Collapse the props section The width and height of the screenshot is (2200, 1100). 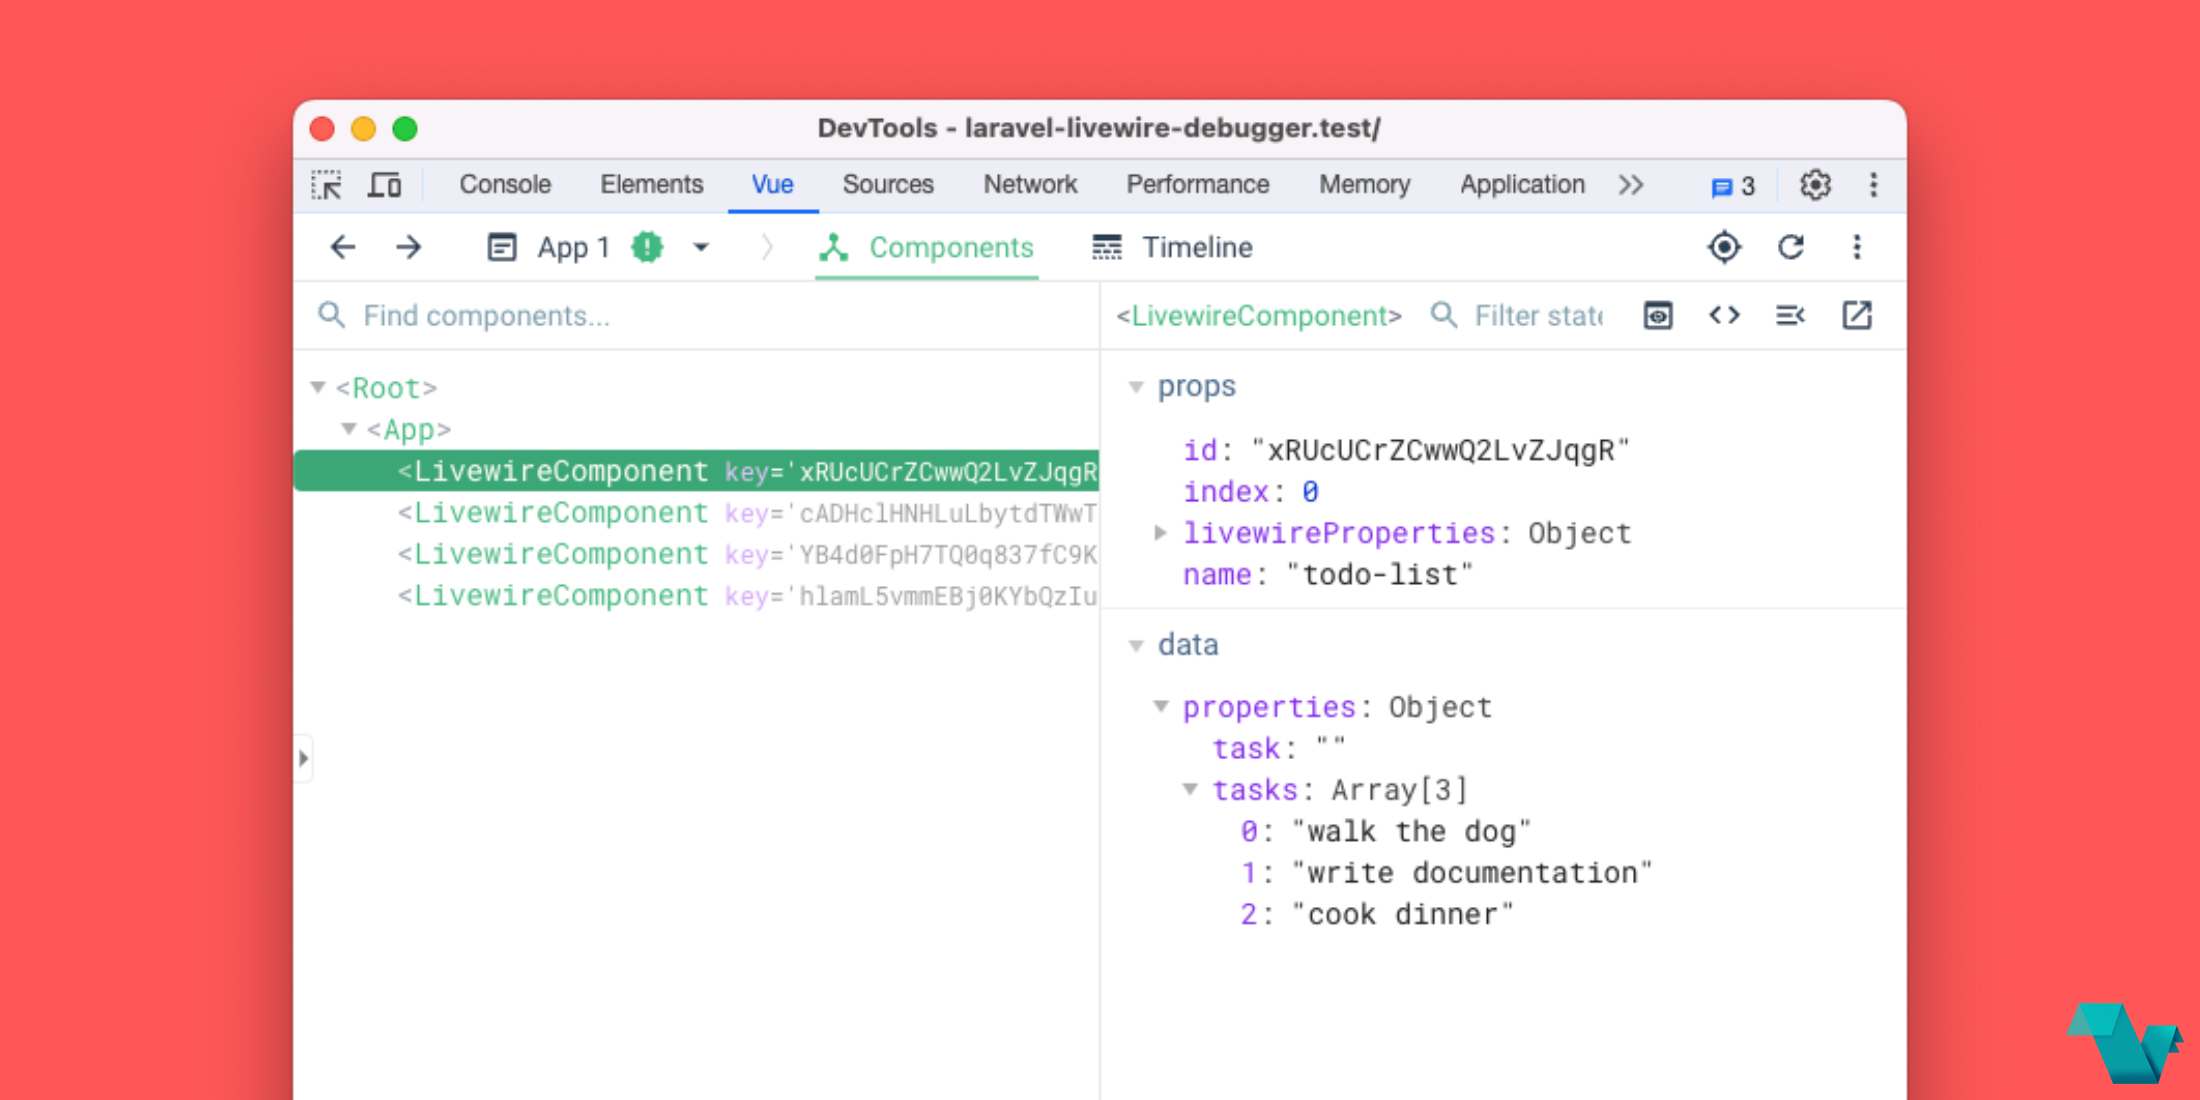(1136, 387)
